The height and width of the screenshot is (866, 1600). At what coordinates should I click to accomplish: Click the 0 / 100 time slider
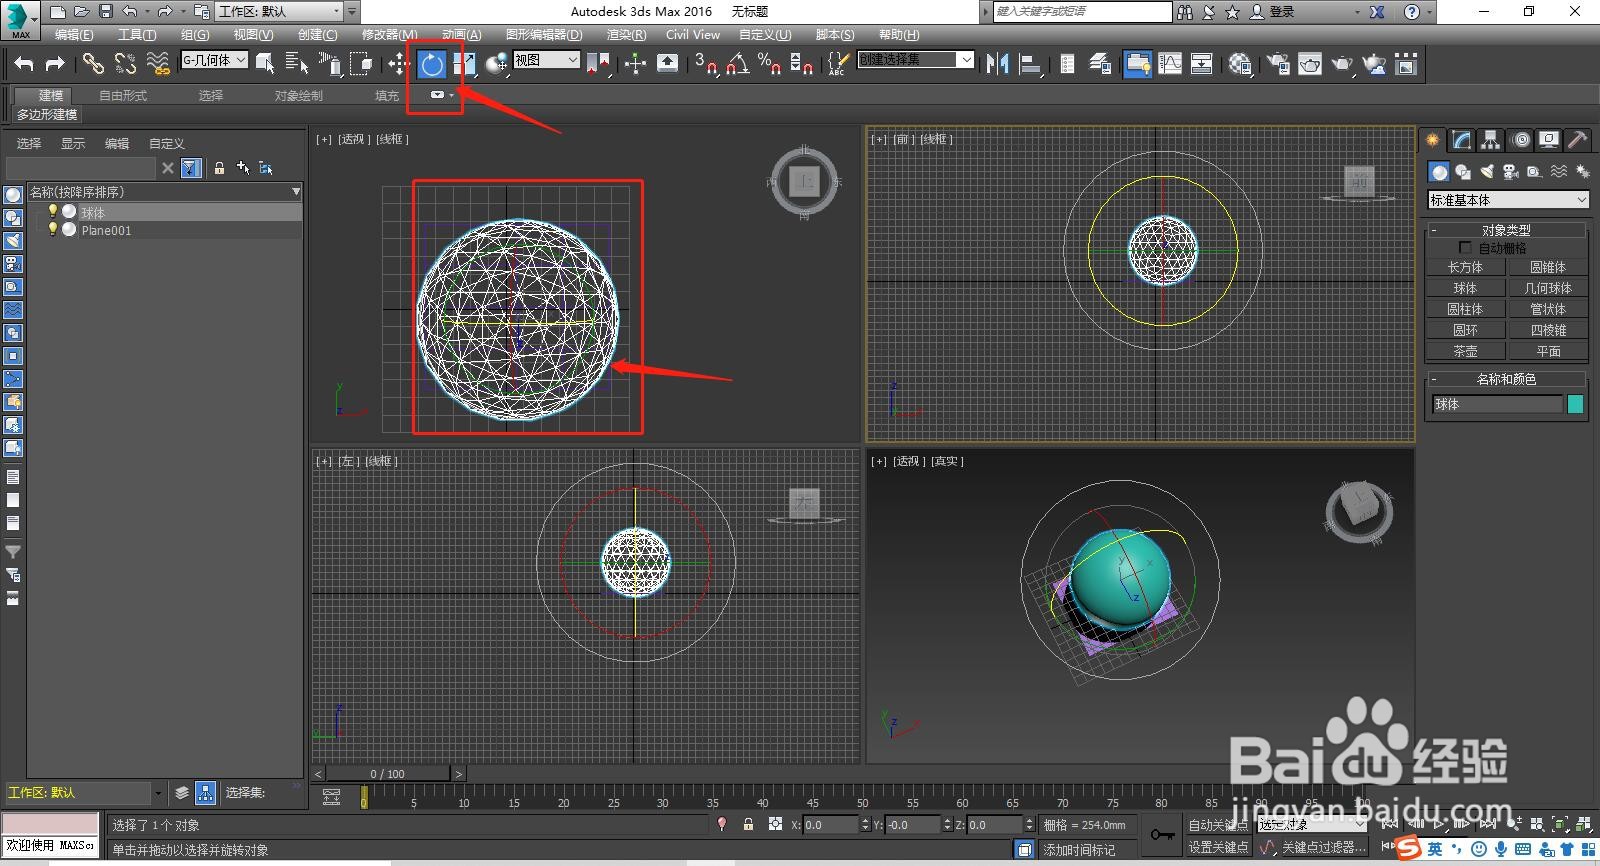click(388, 774)
